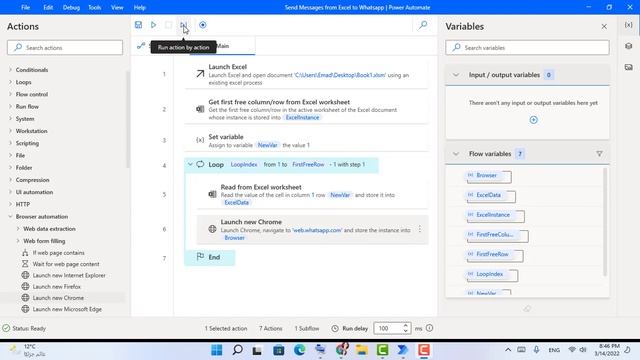The width and height of the screenshot is (640, 360).
Task: Expand the Conditionals actions group
Action: coord(11,70)
